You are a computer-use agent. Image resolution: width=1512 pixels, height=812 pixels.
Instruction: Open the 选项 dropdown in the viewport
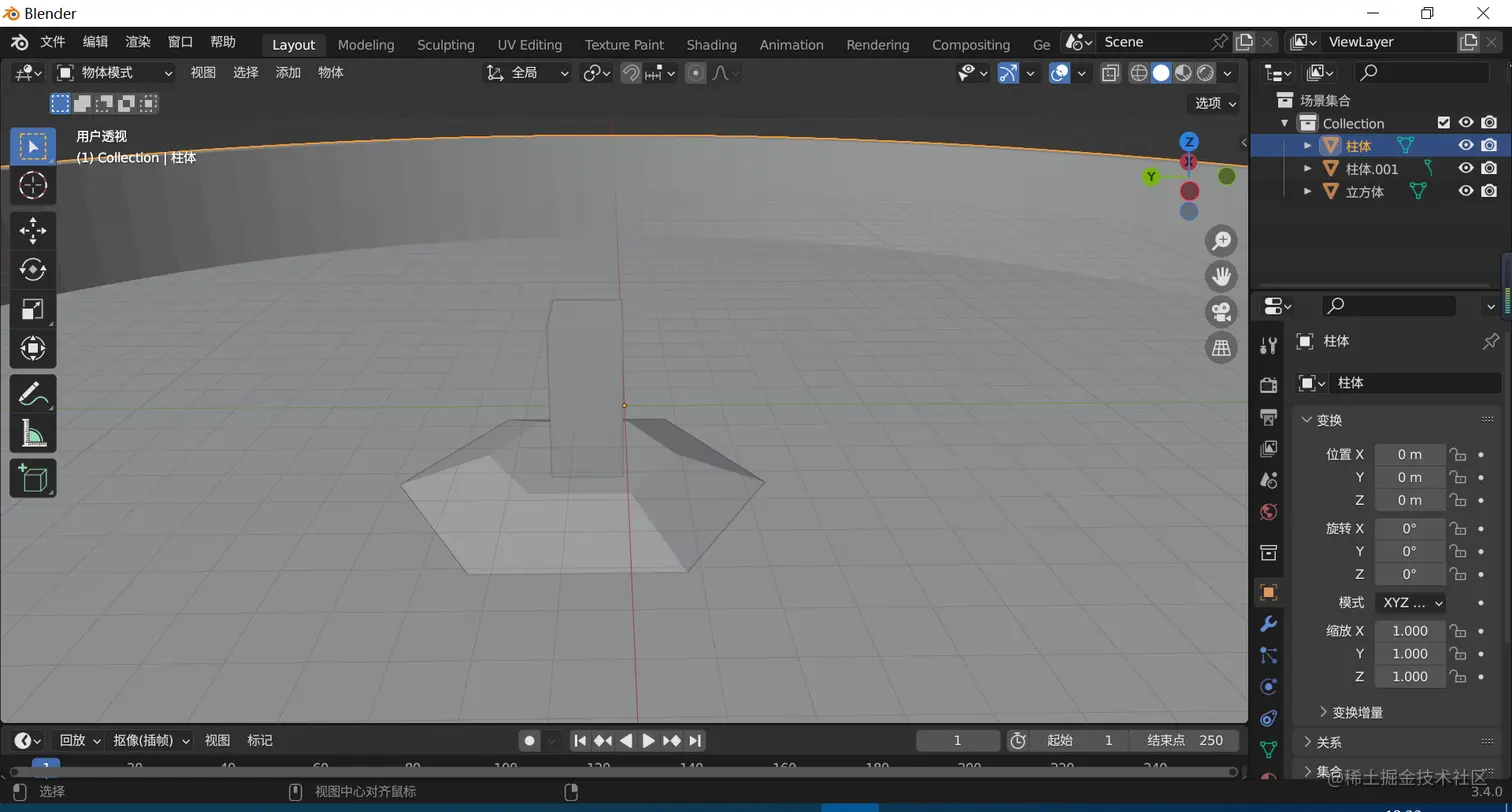(1215, 103)
